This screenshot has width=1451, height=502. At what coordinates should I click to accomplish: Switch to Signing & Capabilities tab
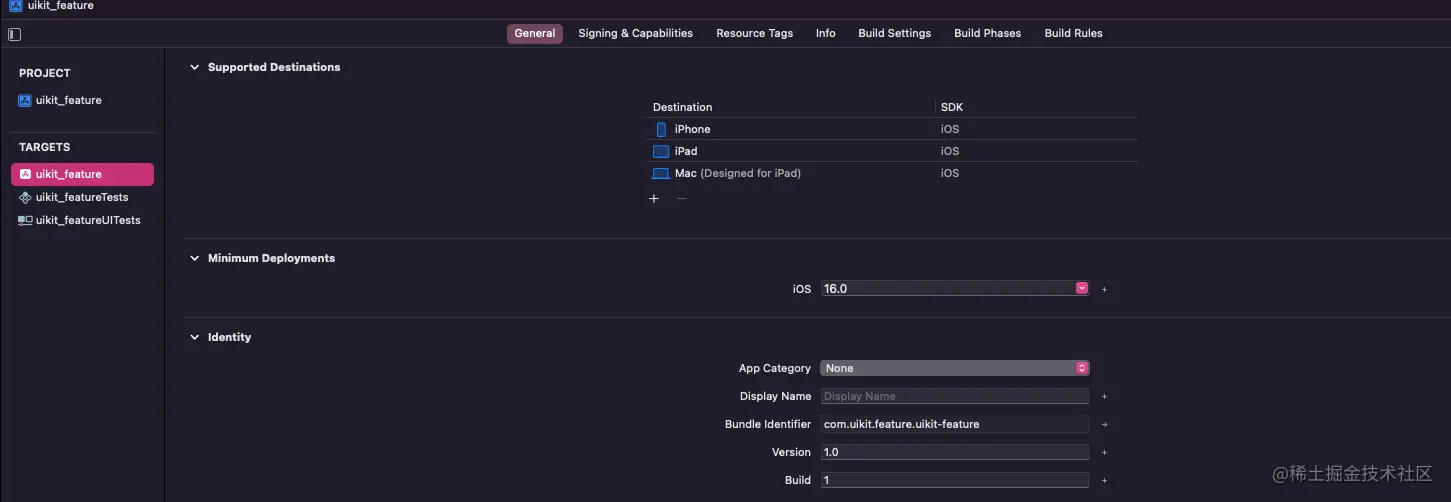[x=635, y=33]
